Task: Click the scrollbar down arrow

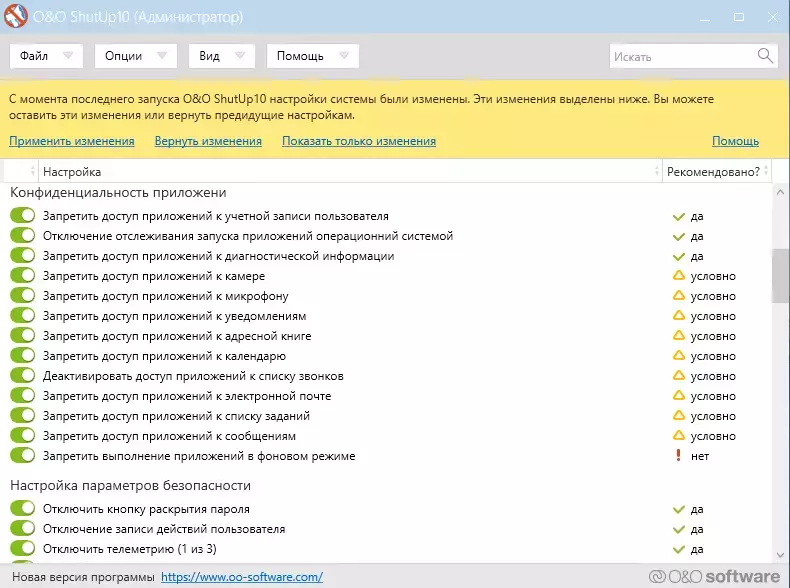Action: pos(780,555)
